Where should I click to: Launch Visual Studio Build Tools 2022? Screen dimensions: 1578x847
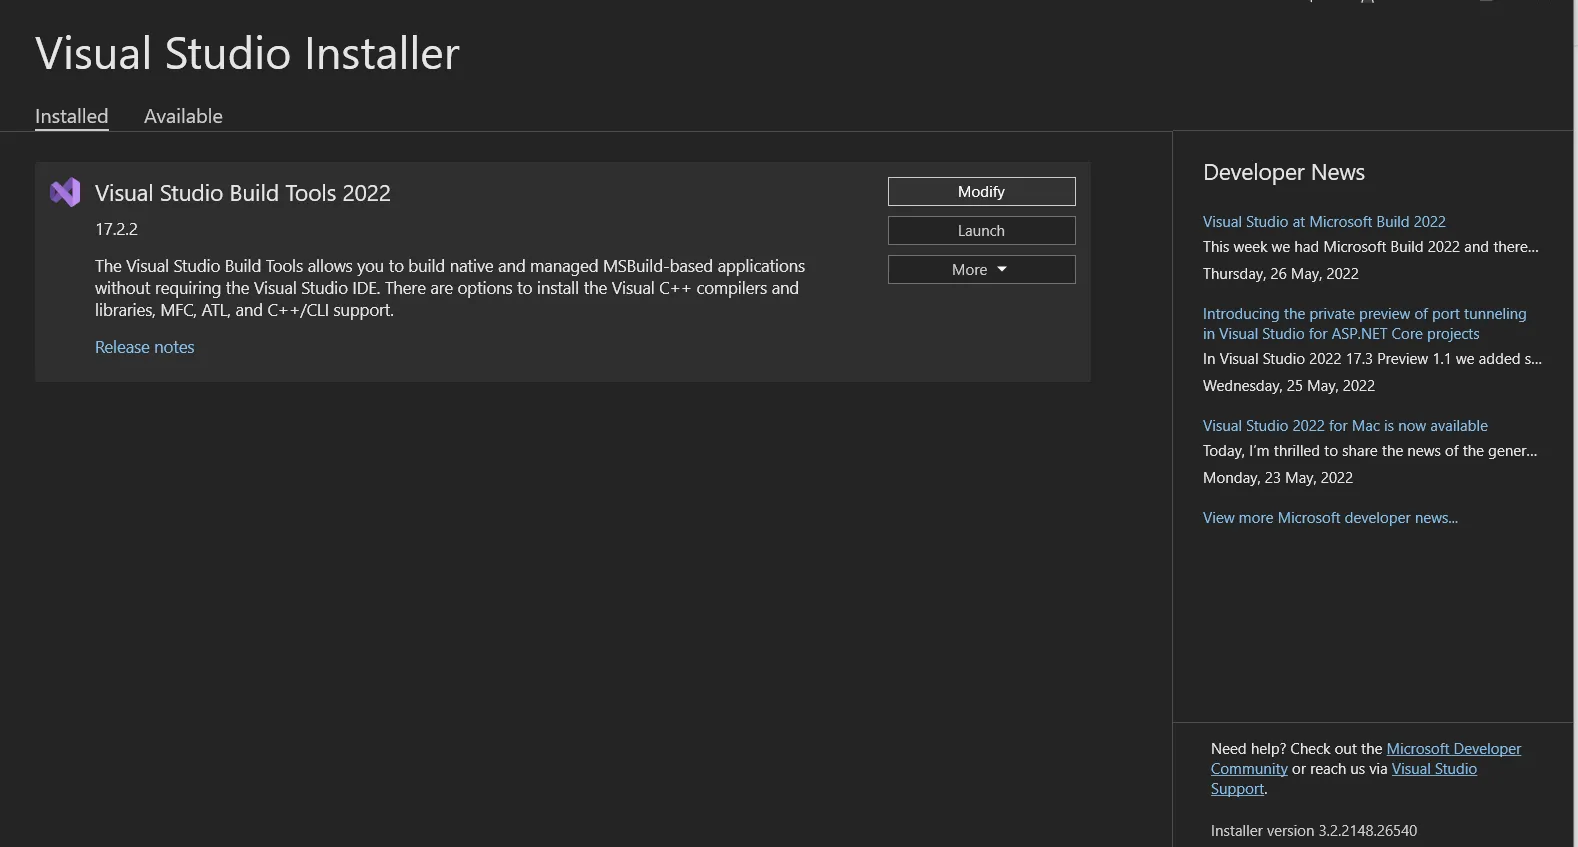[981, 230]
